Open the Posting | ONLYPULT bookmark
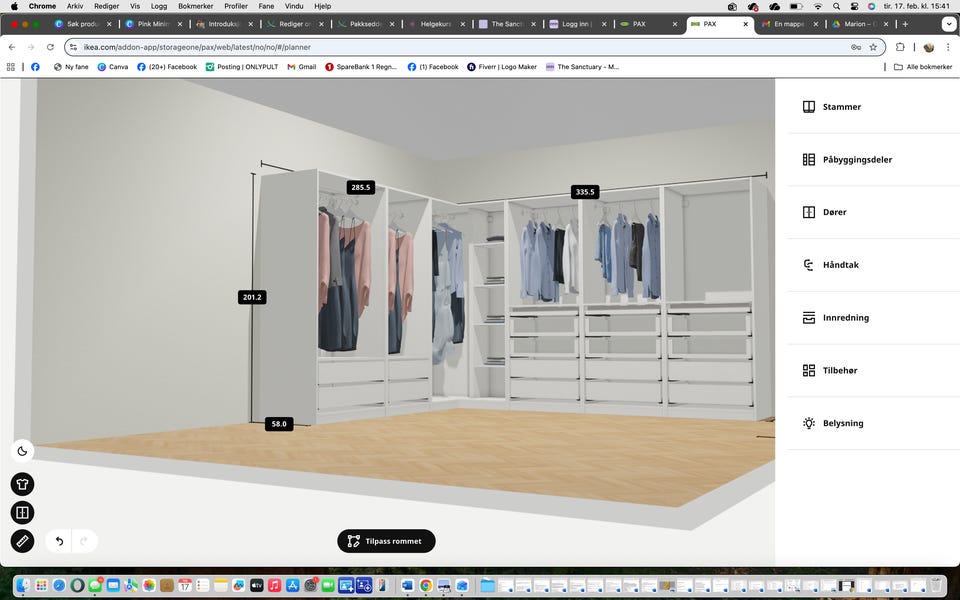This screenshot has height=600, width=960. (x=242, y=67)
